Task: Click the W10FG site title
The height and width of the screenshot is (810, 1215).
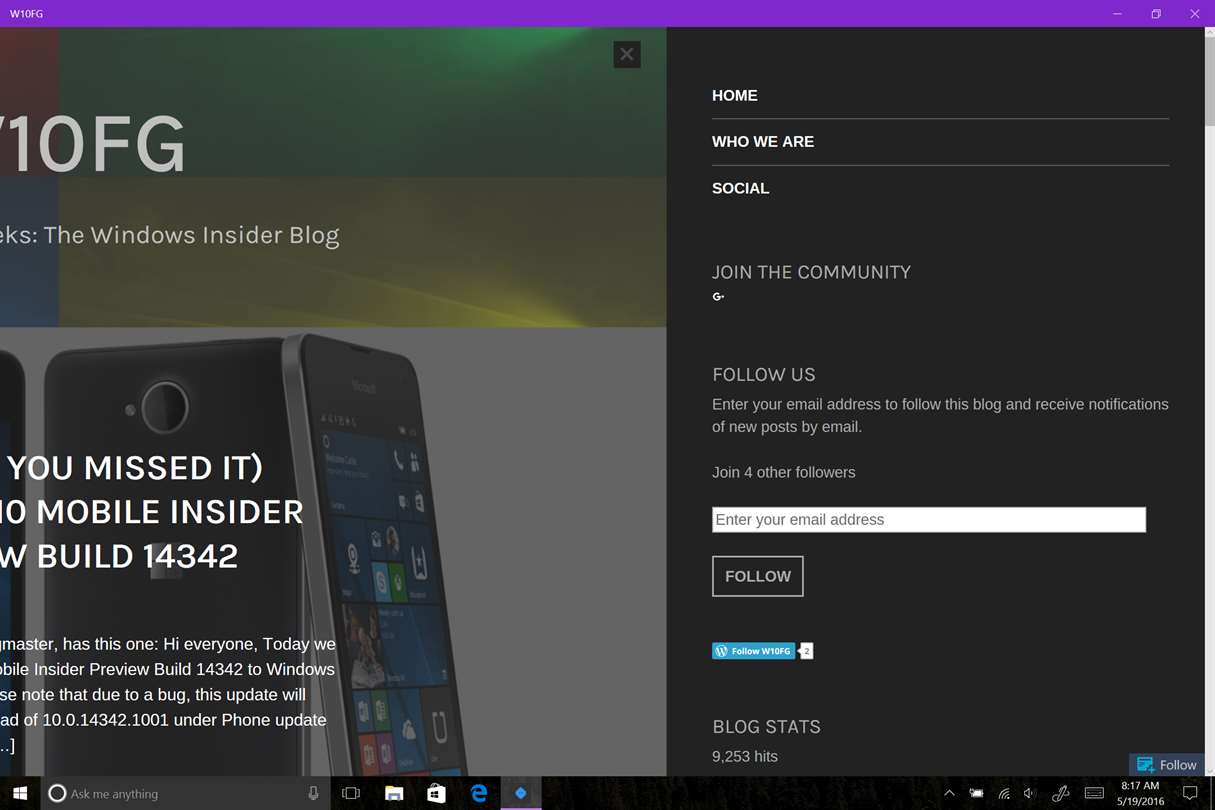Action: click(x=93, y=146)
